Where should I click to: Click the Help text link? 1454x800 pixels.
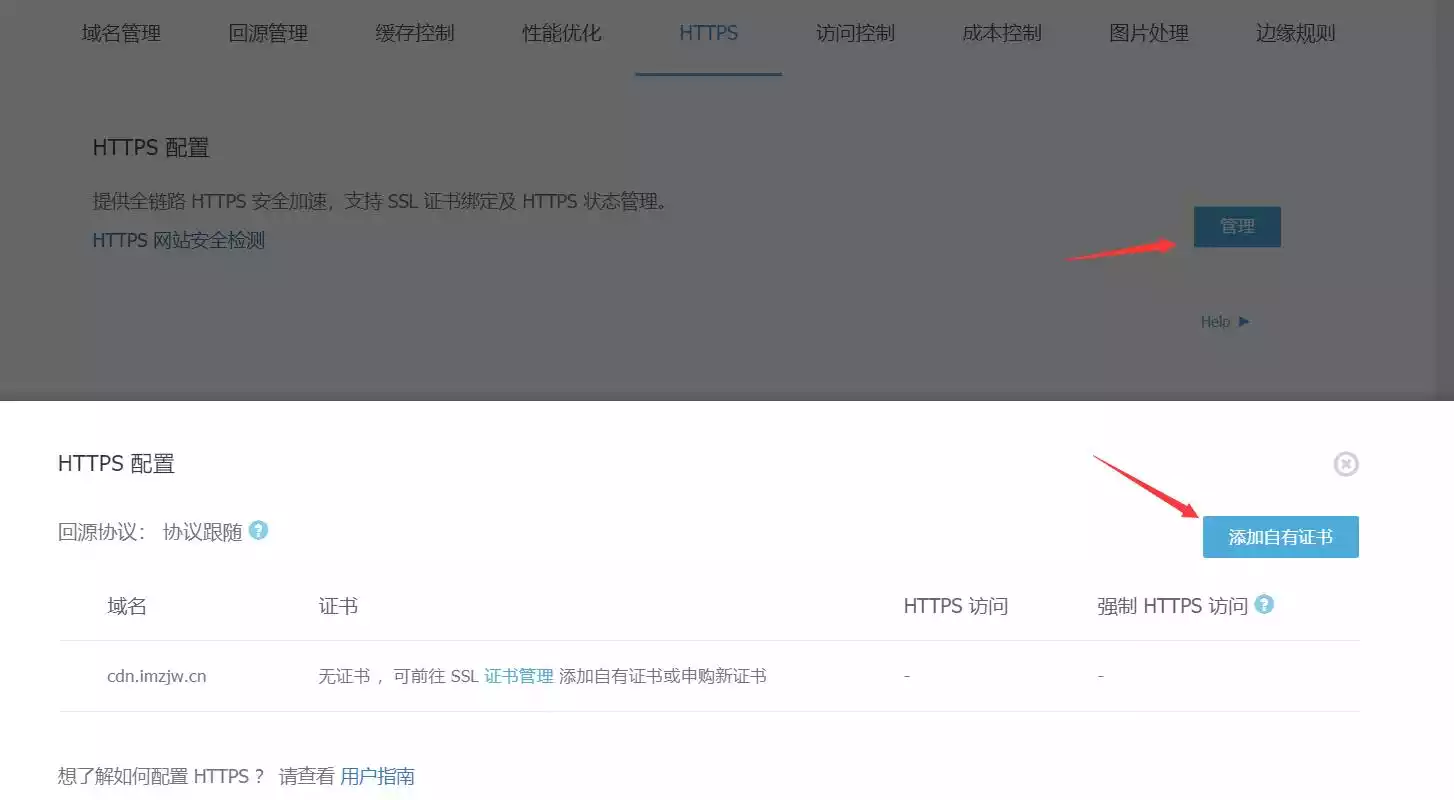(1215, 322)
